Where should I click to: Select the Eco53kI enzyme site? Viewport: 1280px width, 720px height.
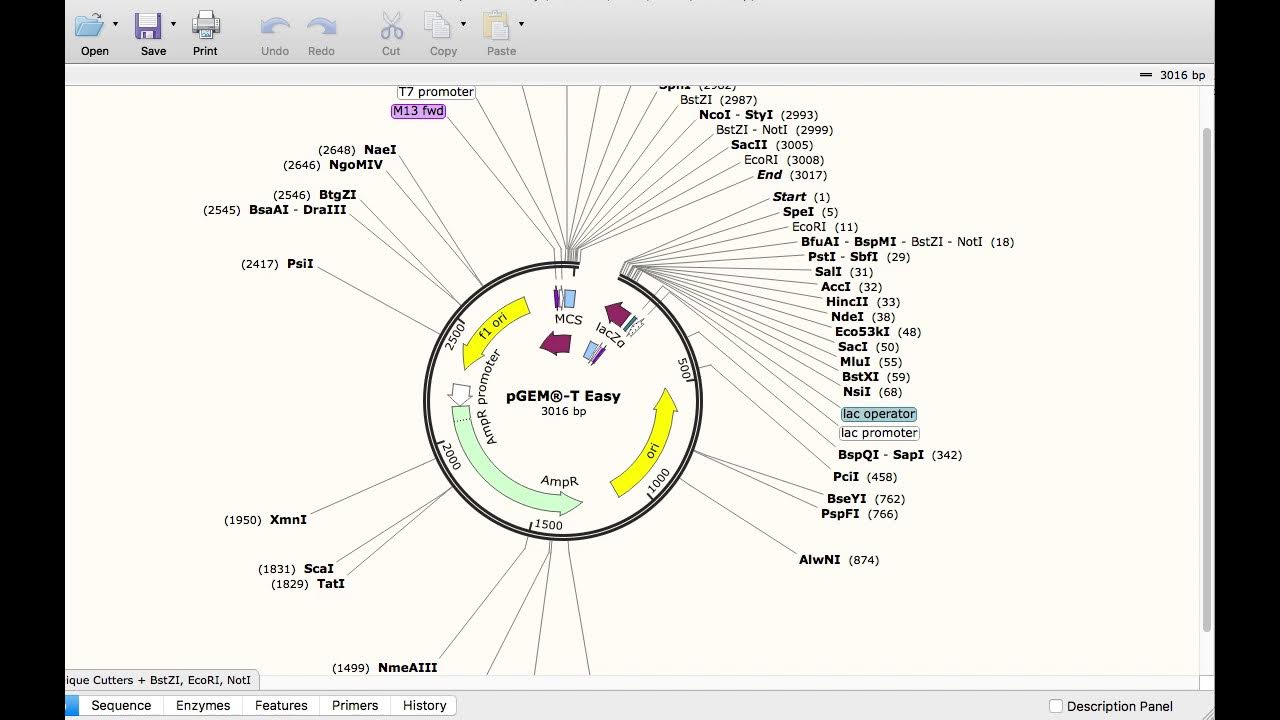pos(862,332)
